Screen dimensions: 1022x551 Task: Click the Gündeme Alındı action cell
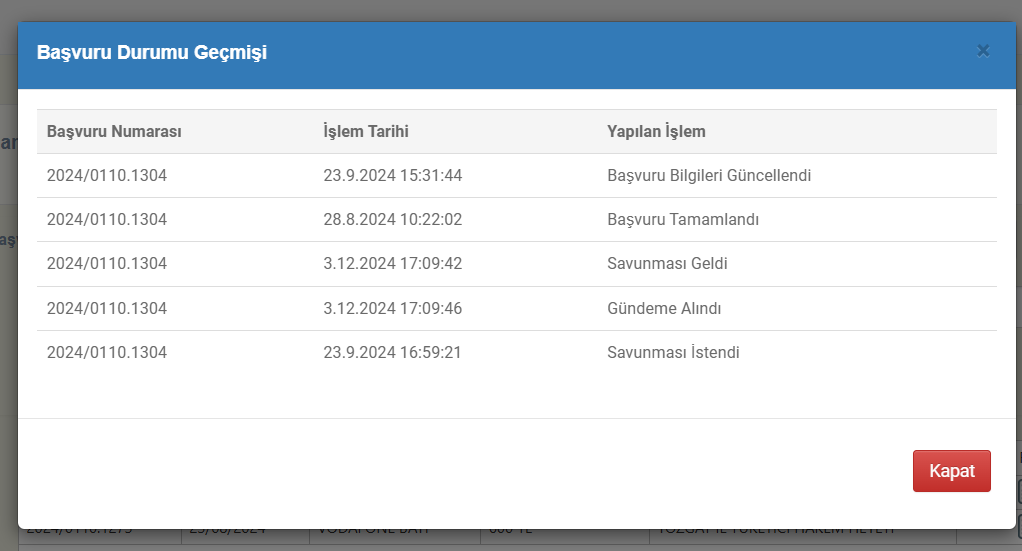(664, 308)
